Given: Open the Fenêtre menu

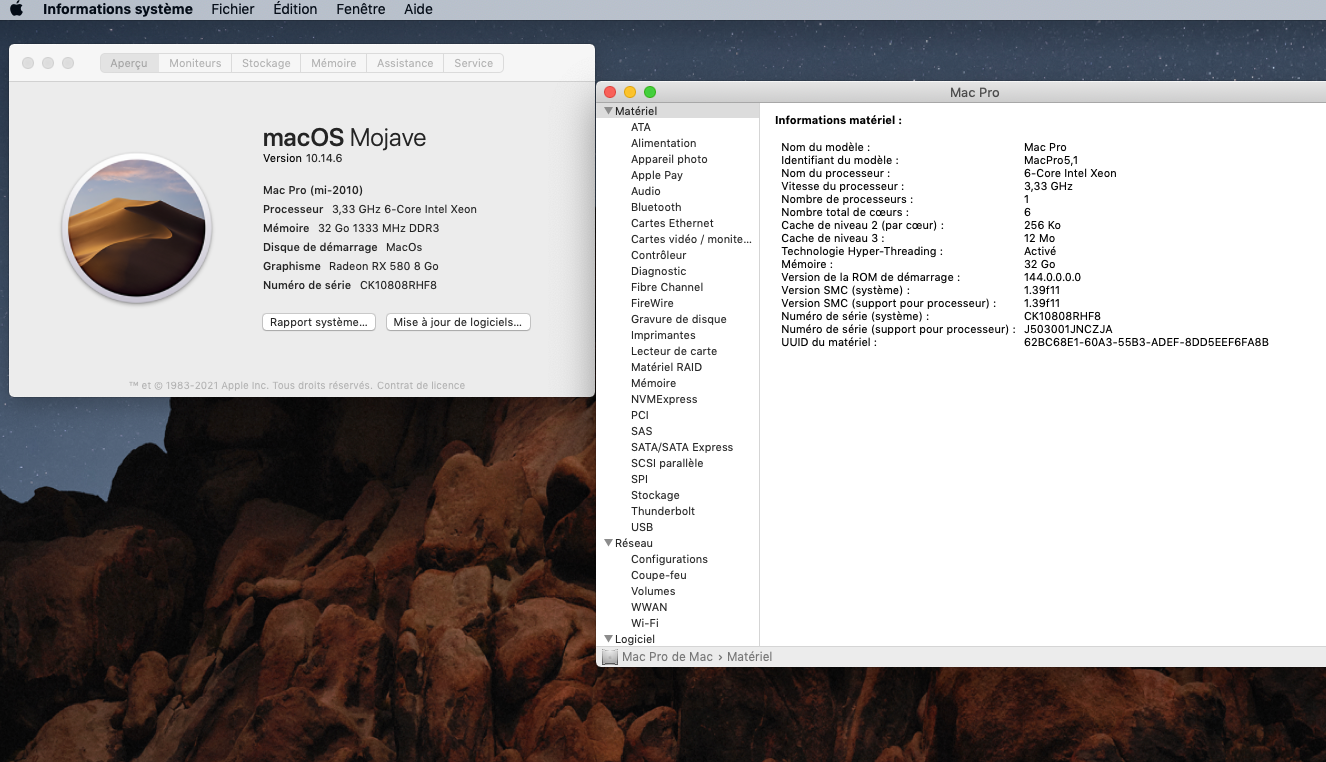Looking at the screenshot, I should [361, 9].
